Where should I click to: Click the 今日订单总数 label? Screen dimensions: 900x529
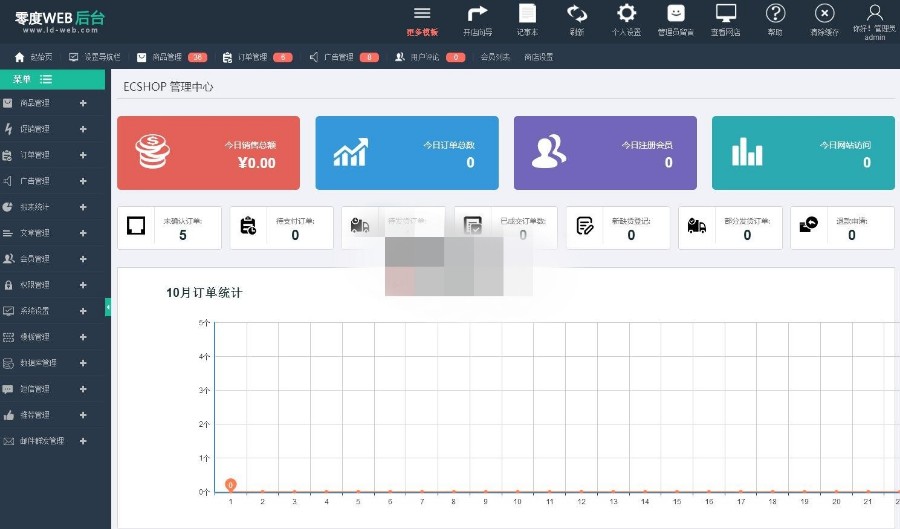449,145
